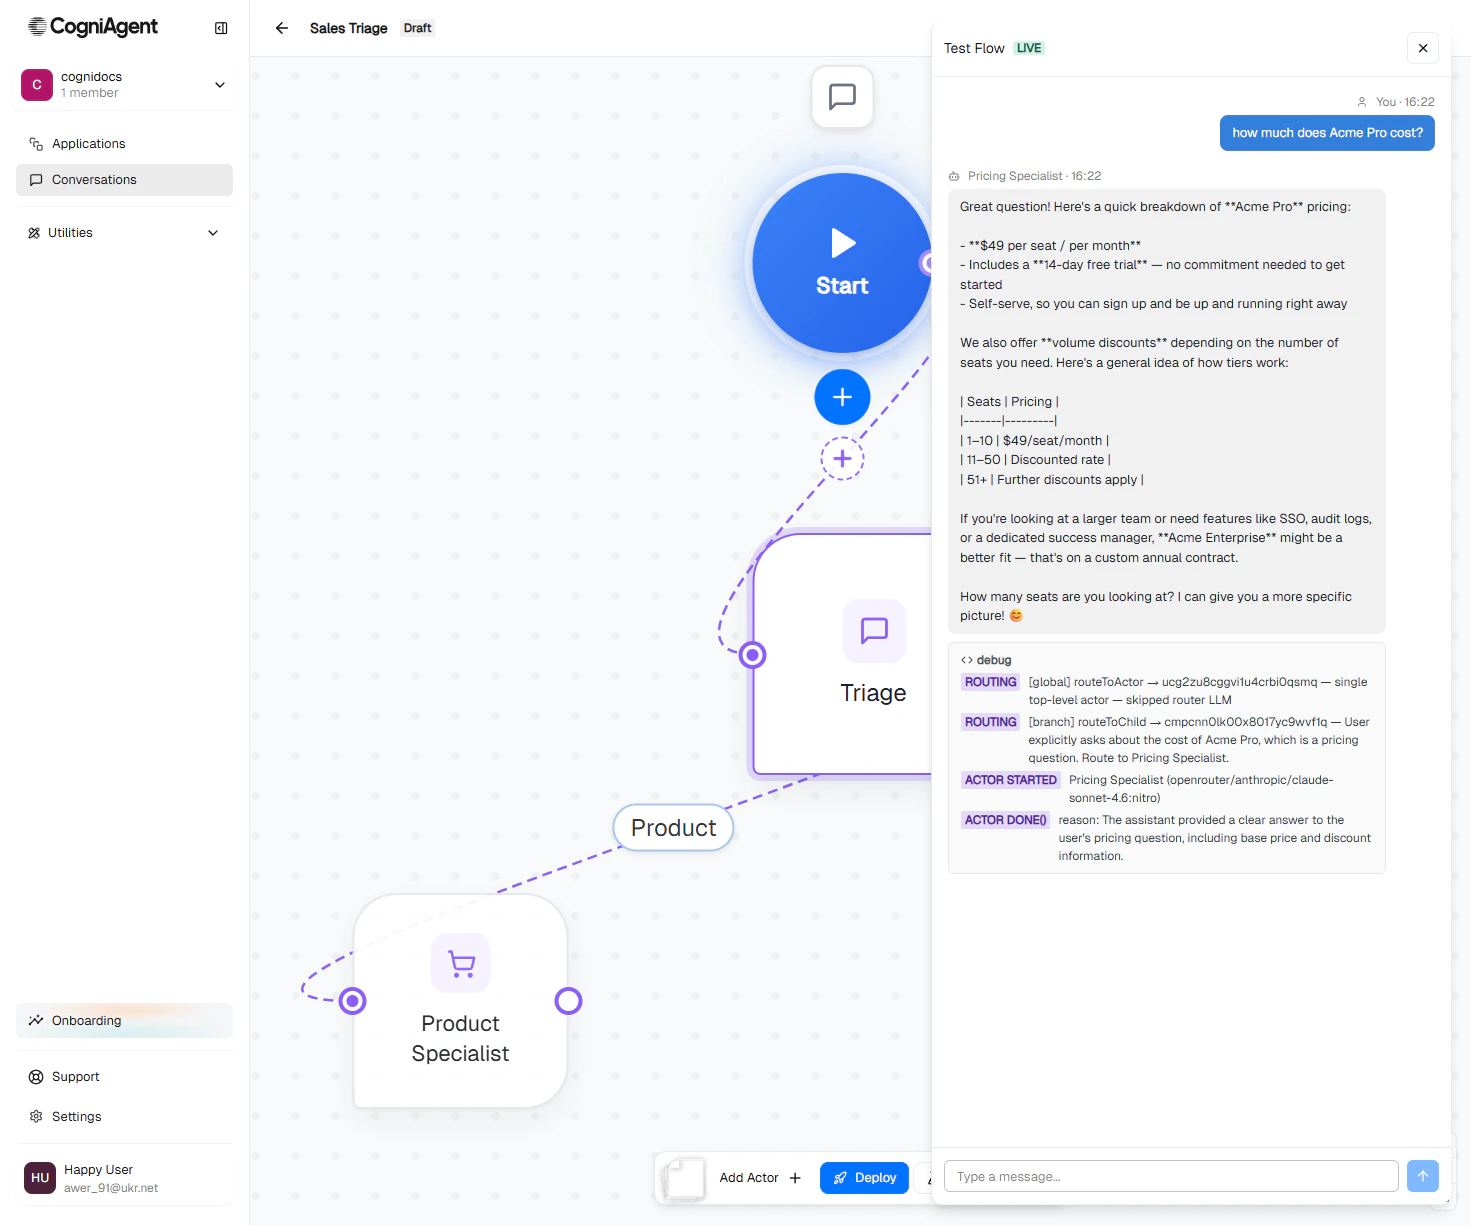Click the Product edge label
The height and width of the screenshot is (1225, 1471).
point(674,828)
